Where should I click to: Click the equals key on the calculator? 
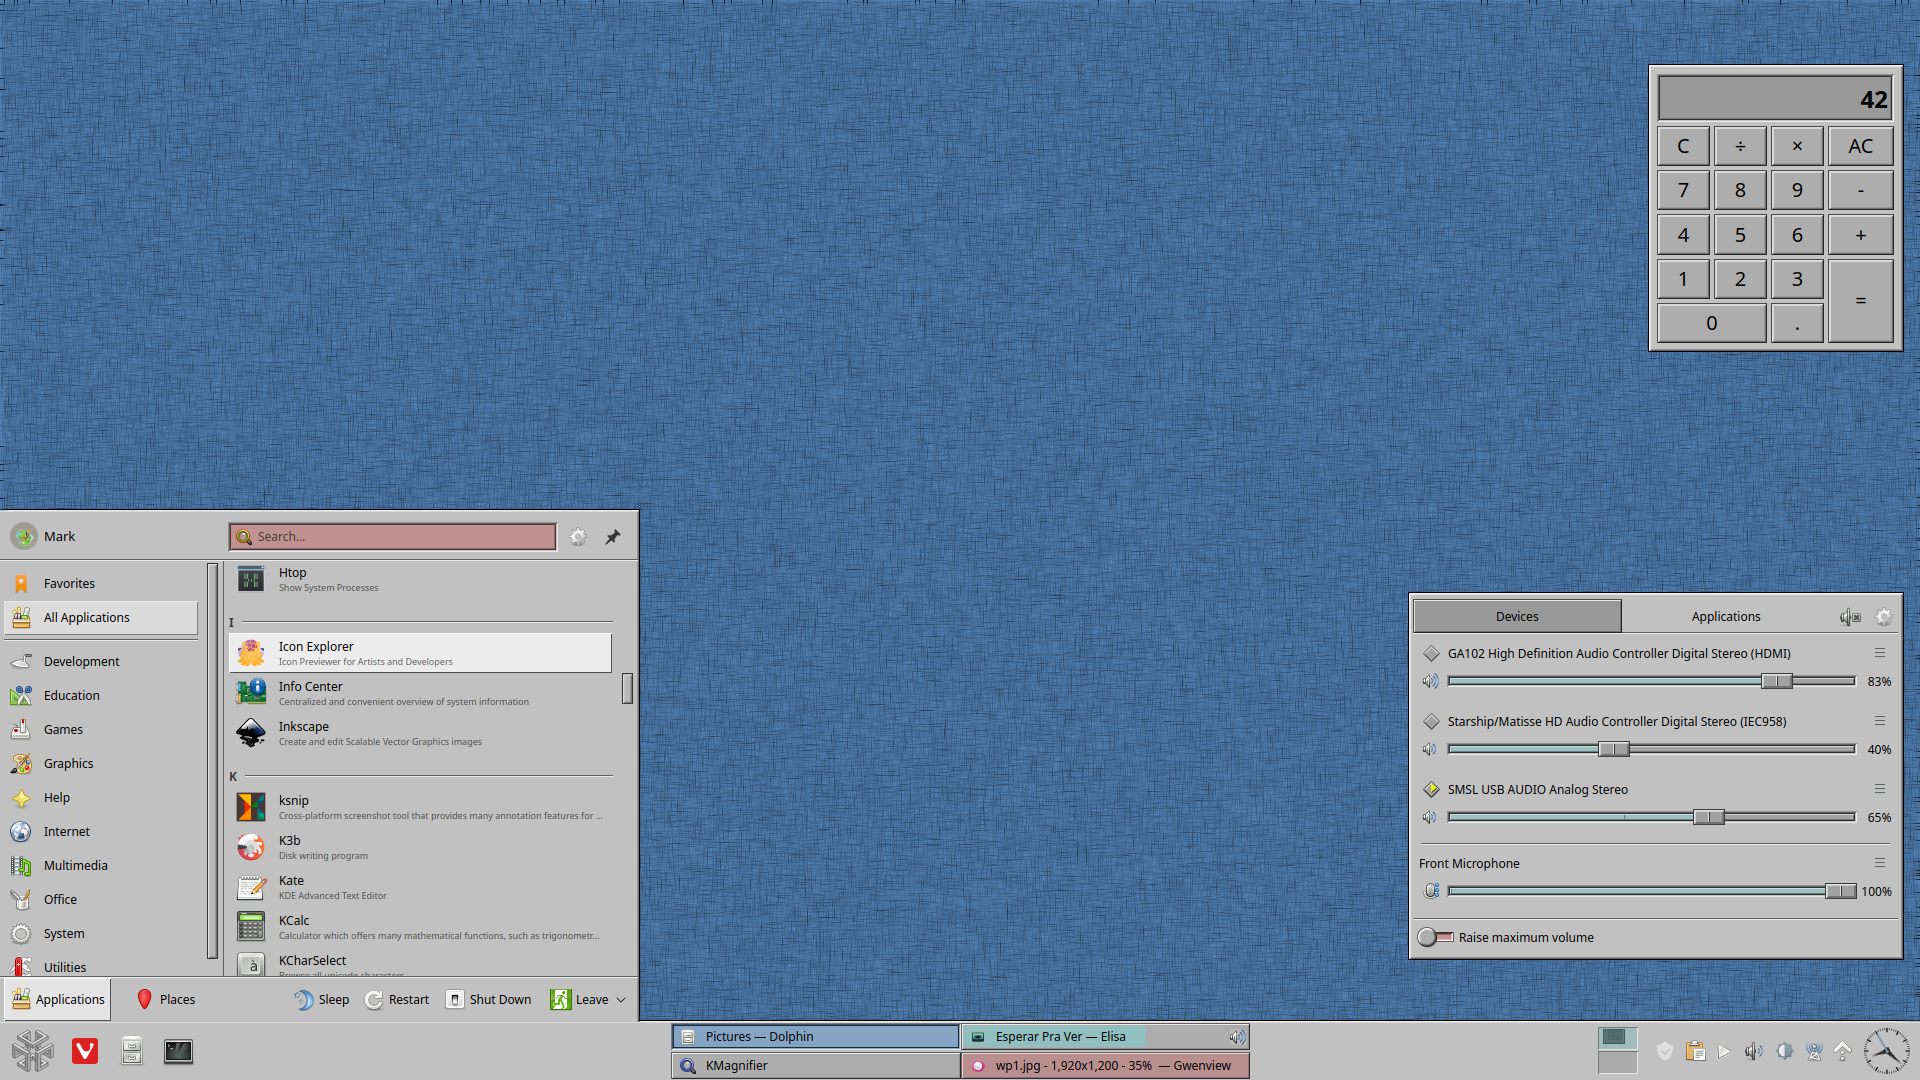tap(1861, 301)
